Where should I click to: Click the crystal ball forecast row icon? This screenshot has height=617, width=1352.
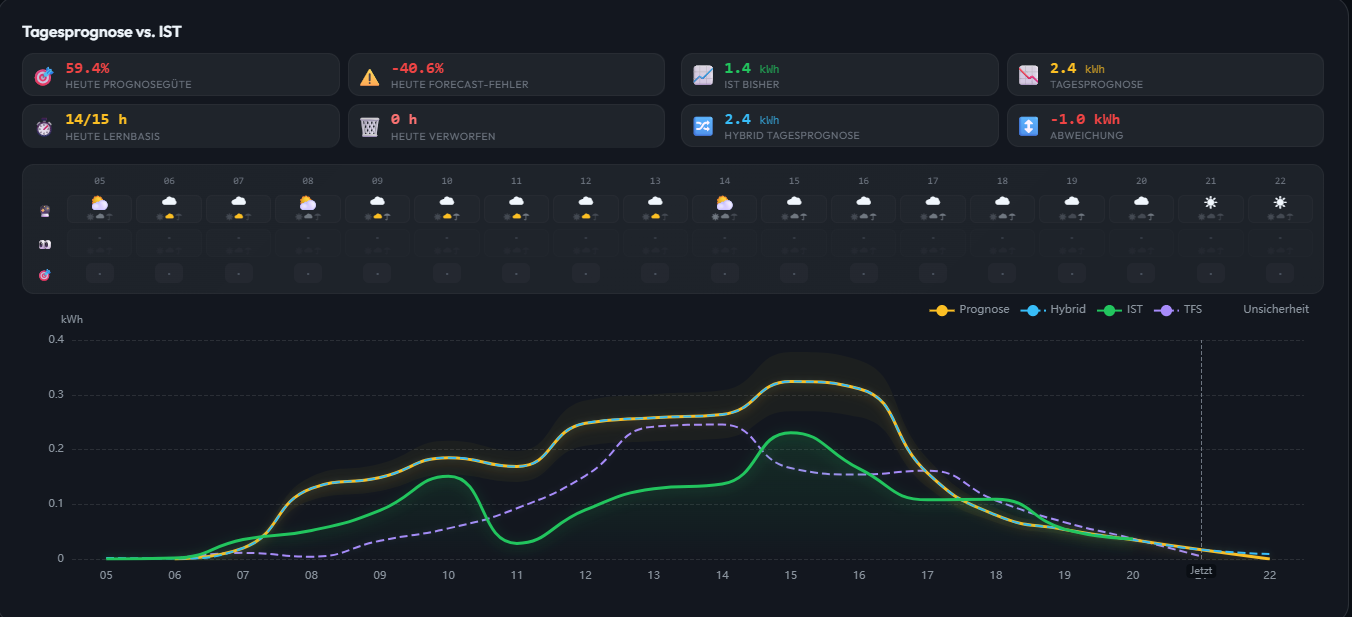tap(44, 210)
